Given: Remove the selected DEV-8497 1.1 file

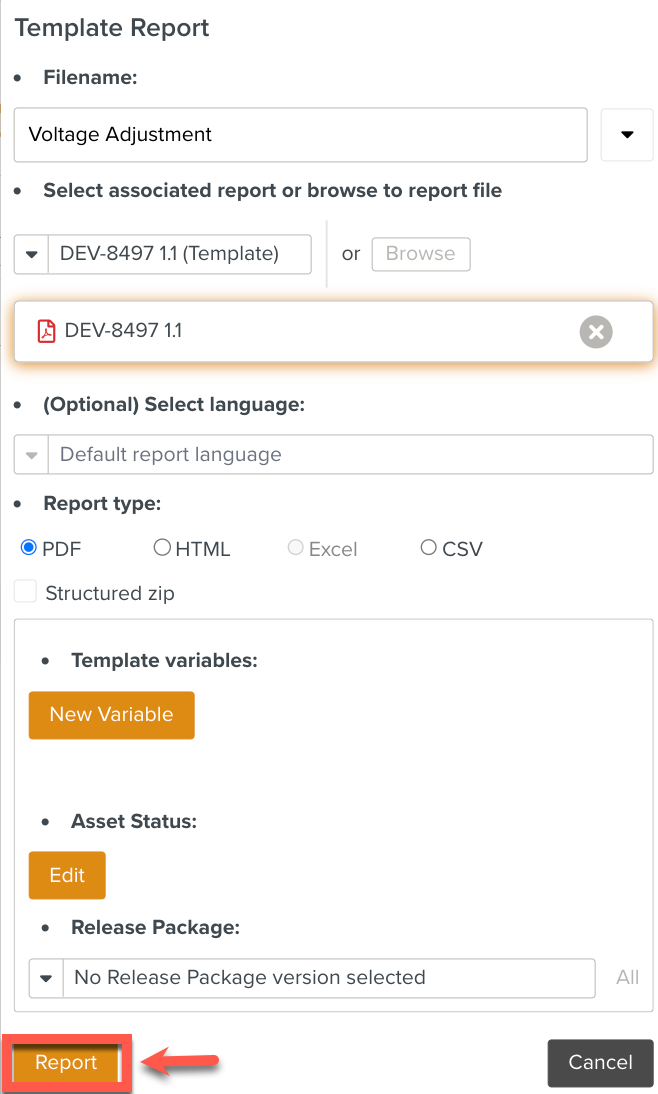Looking at the screenshot, I should pos(596,332).
